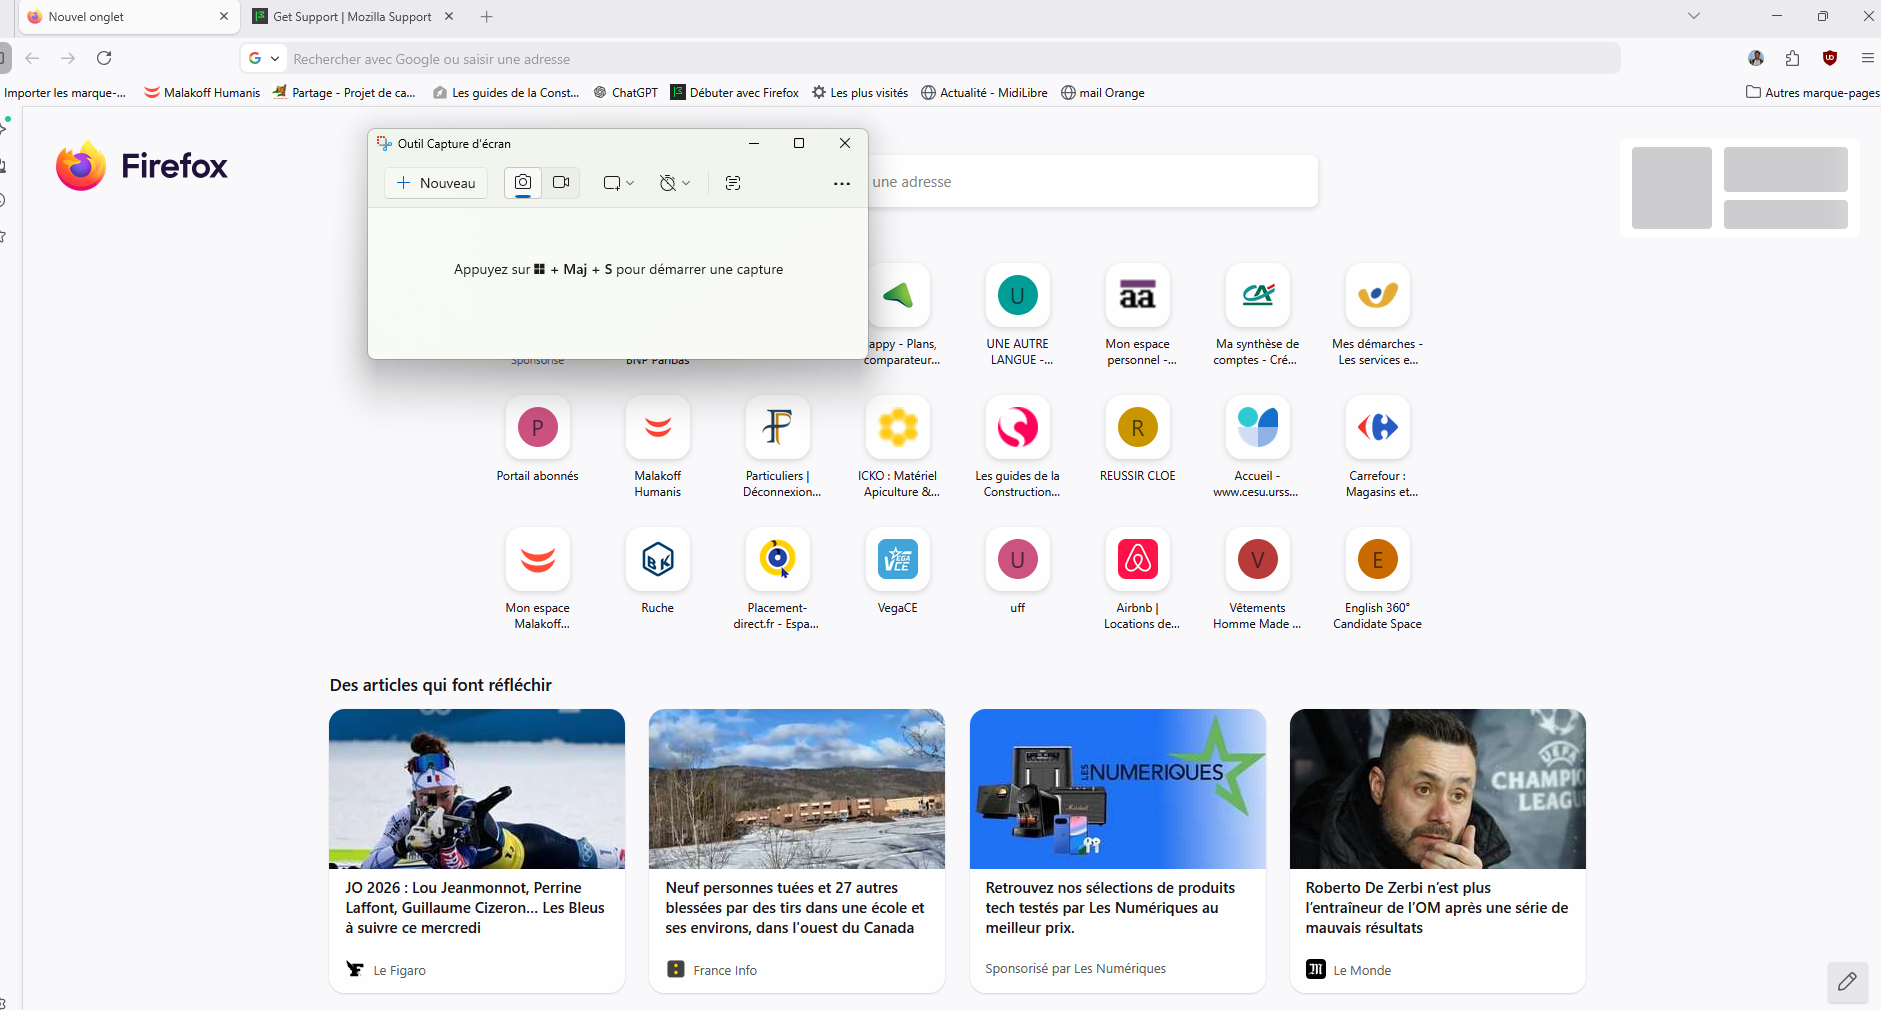Open the Autres marque-pages bookmarks folder
This screenshot has height=1010, width=1881.
[x=1812, y=93]
